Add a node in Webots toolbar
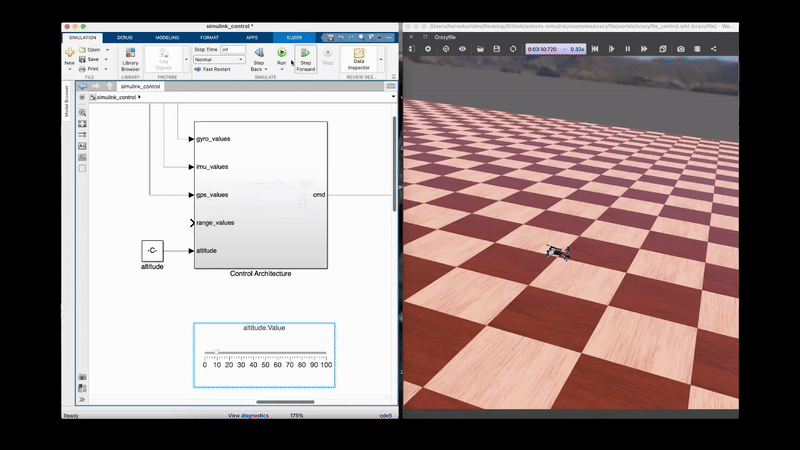 point(428,49)
